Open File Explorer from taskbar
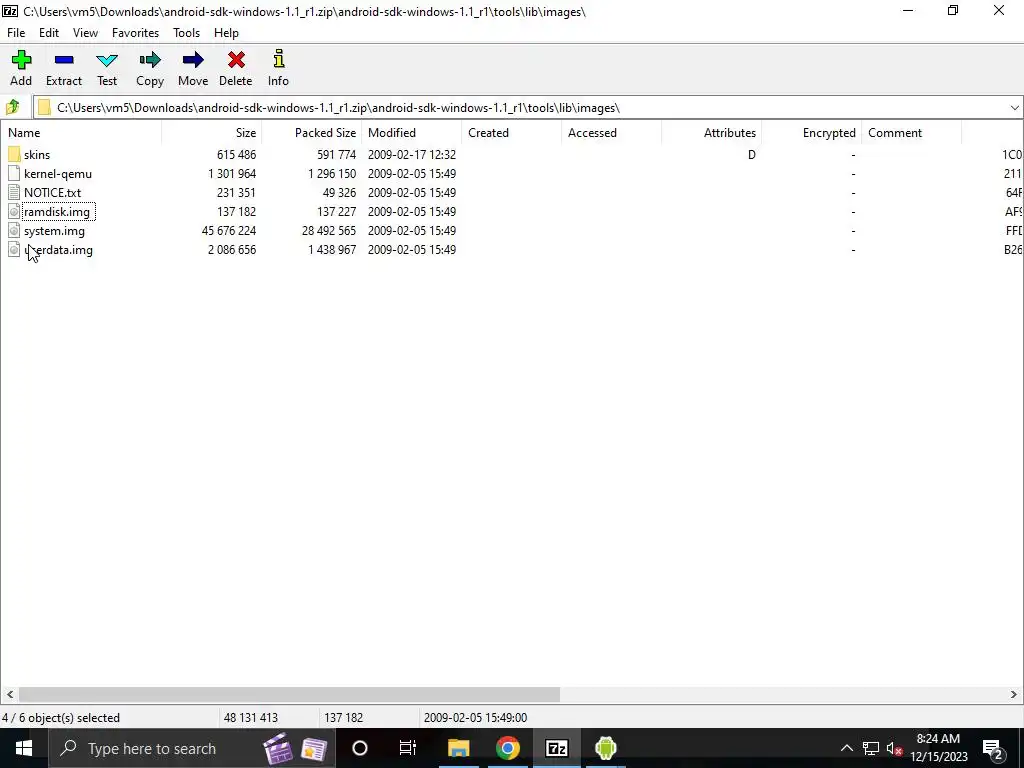The height and width of the screenshot is (768, 1024). pos(458,748)
